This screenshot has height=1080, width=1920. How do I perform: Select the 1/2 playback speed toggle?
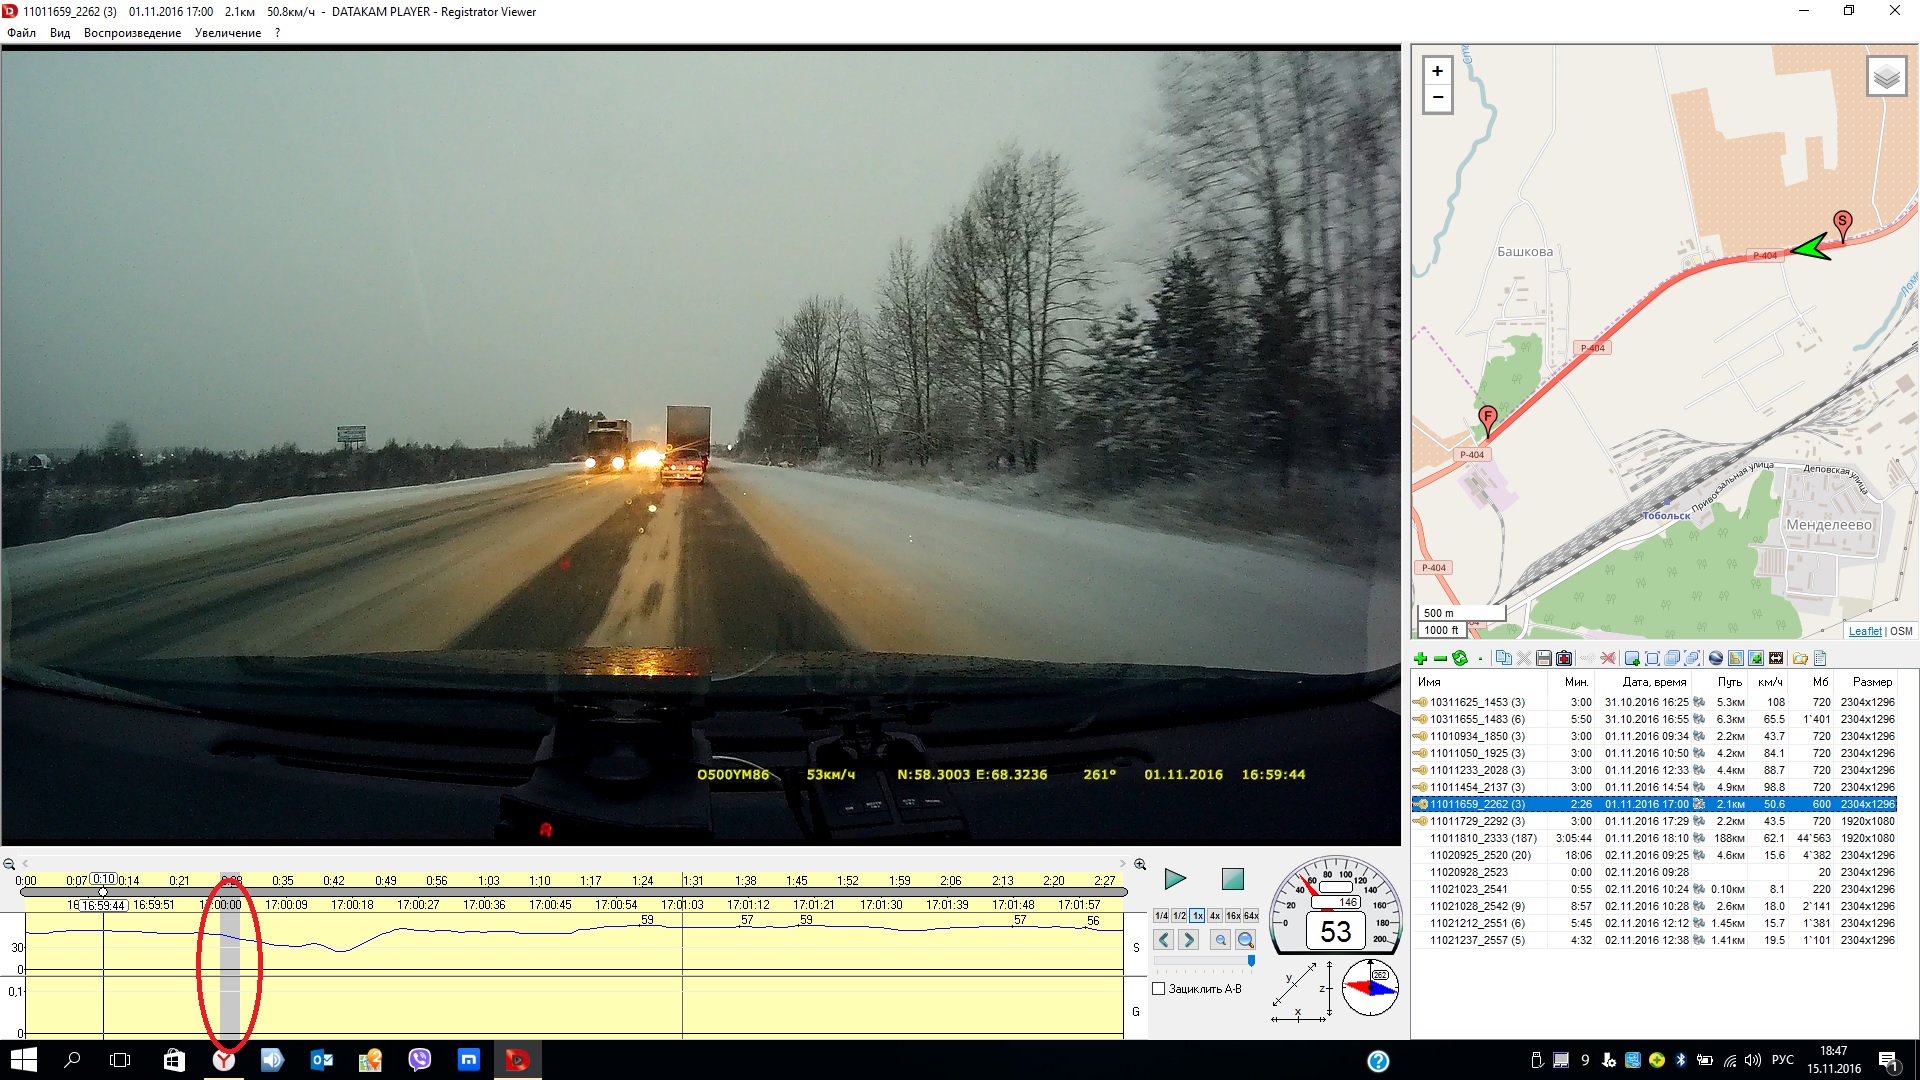tap(1179, 916)
